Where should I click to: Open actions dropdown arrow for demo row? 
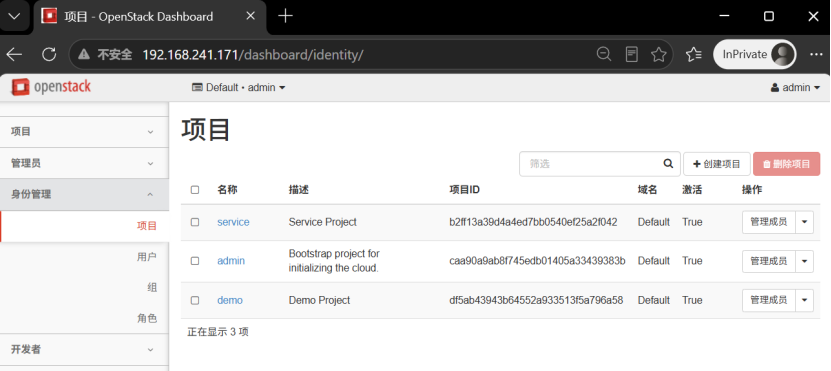pos(805,300)
